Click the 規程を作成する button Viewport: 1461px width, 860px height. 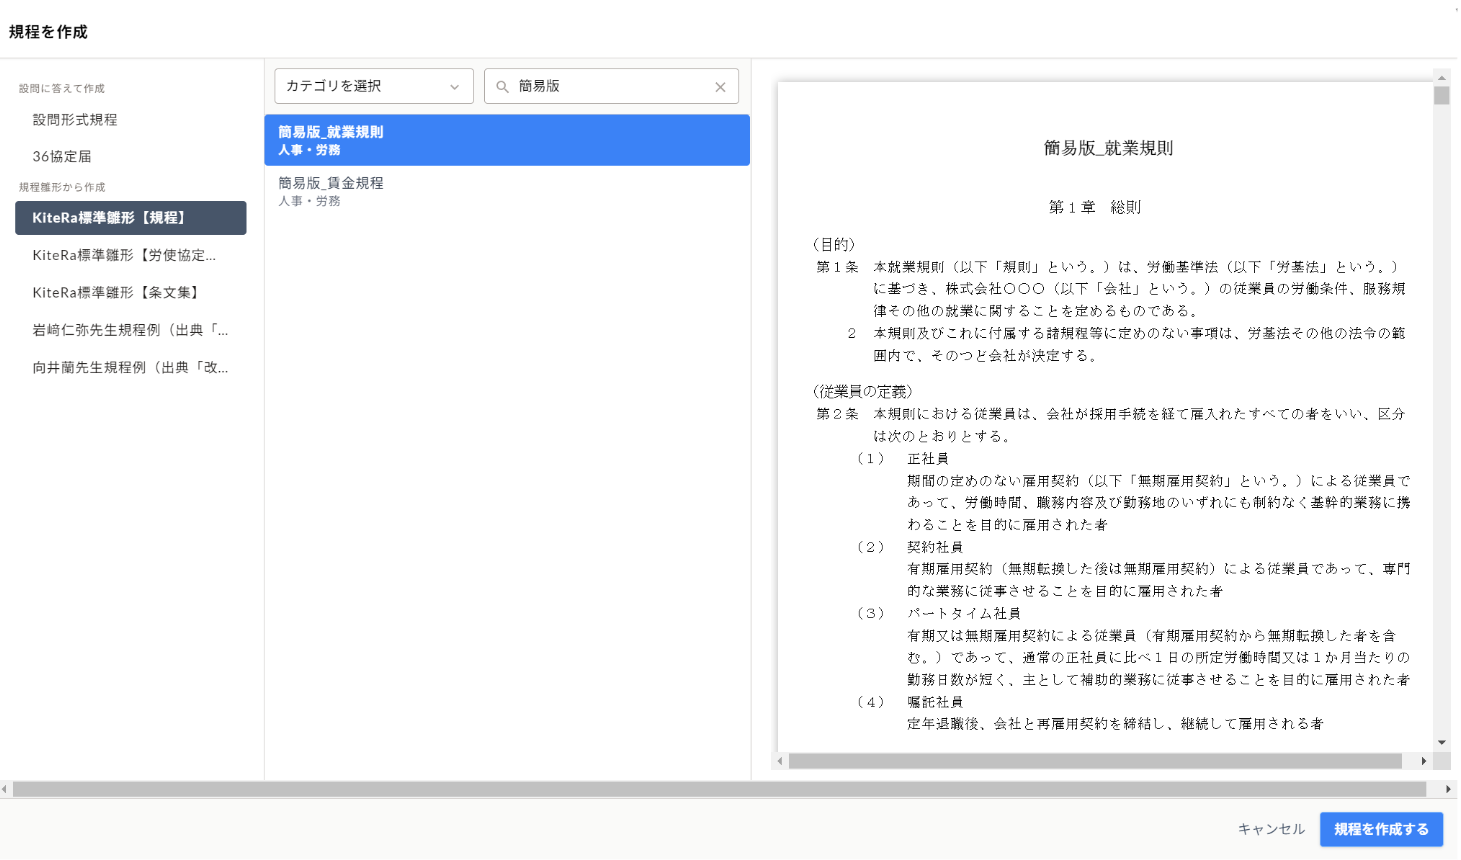1381,829
